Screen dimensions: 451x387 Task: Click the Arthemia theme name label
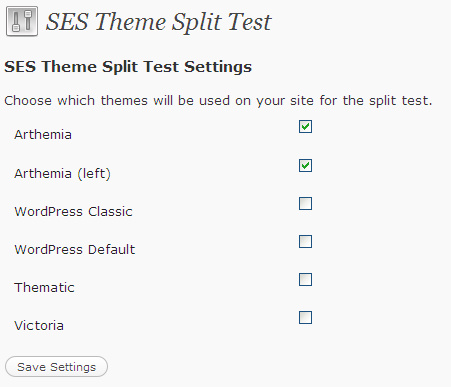point(43,135)
